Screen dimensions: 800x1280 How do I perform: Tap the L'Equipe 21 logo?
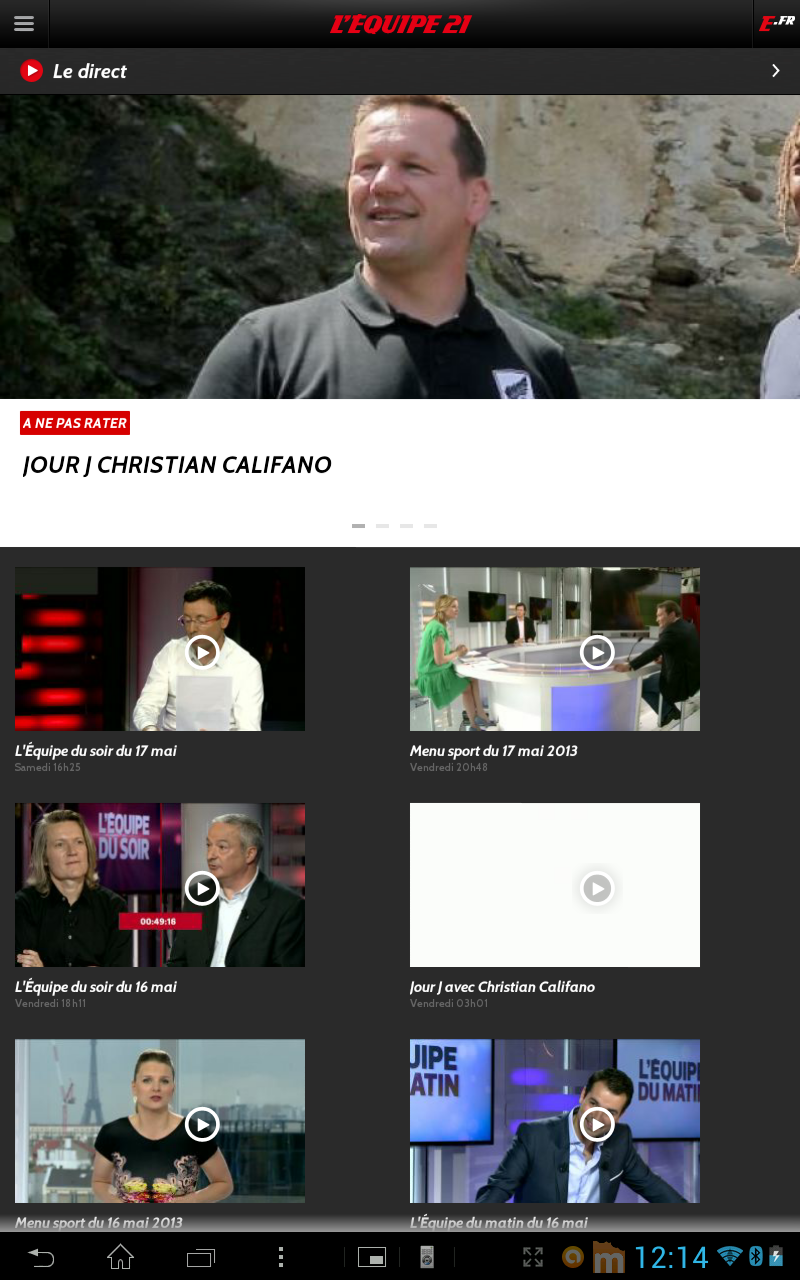(x=400, y=24)
